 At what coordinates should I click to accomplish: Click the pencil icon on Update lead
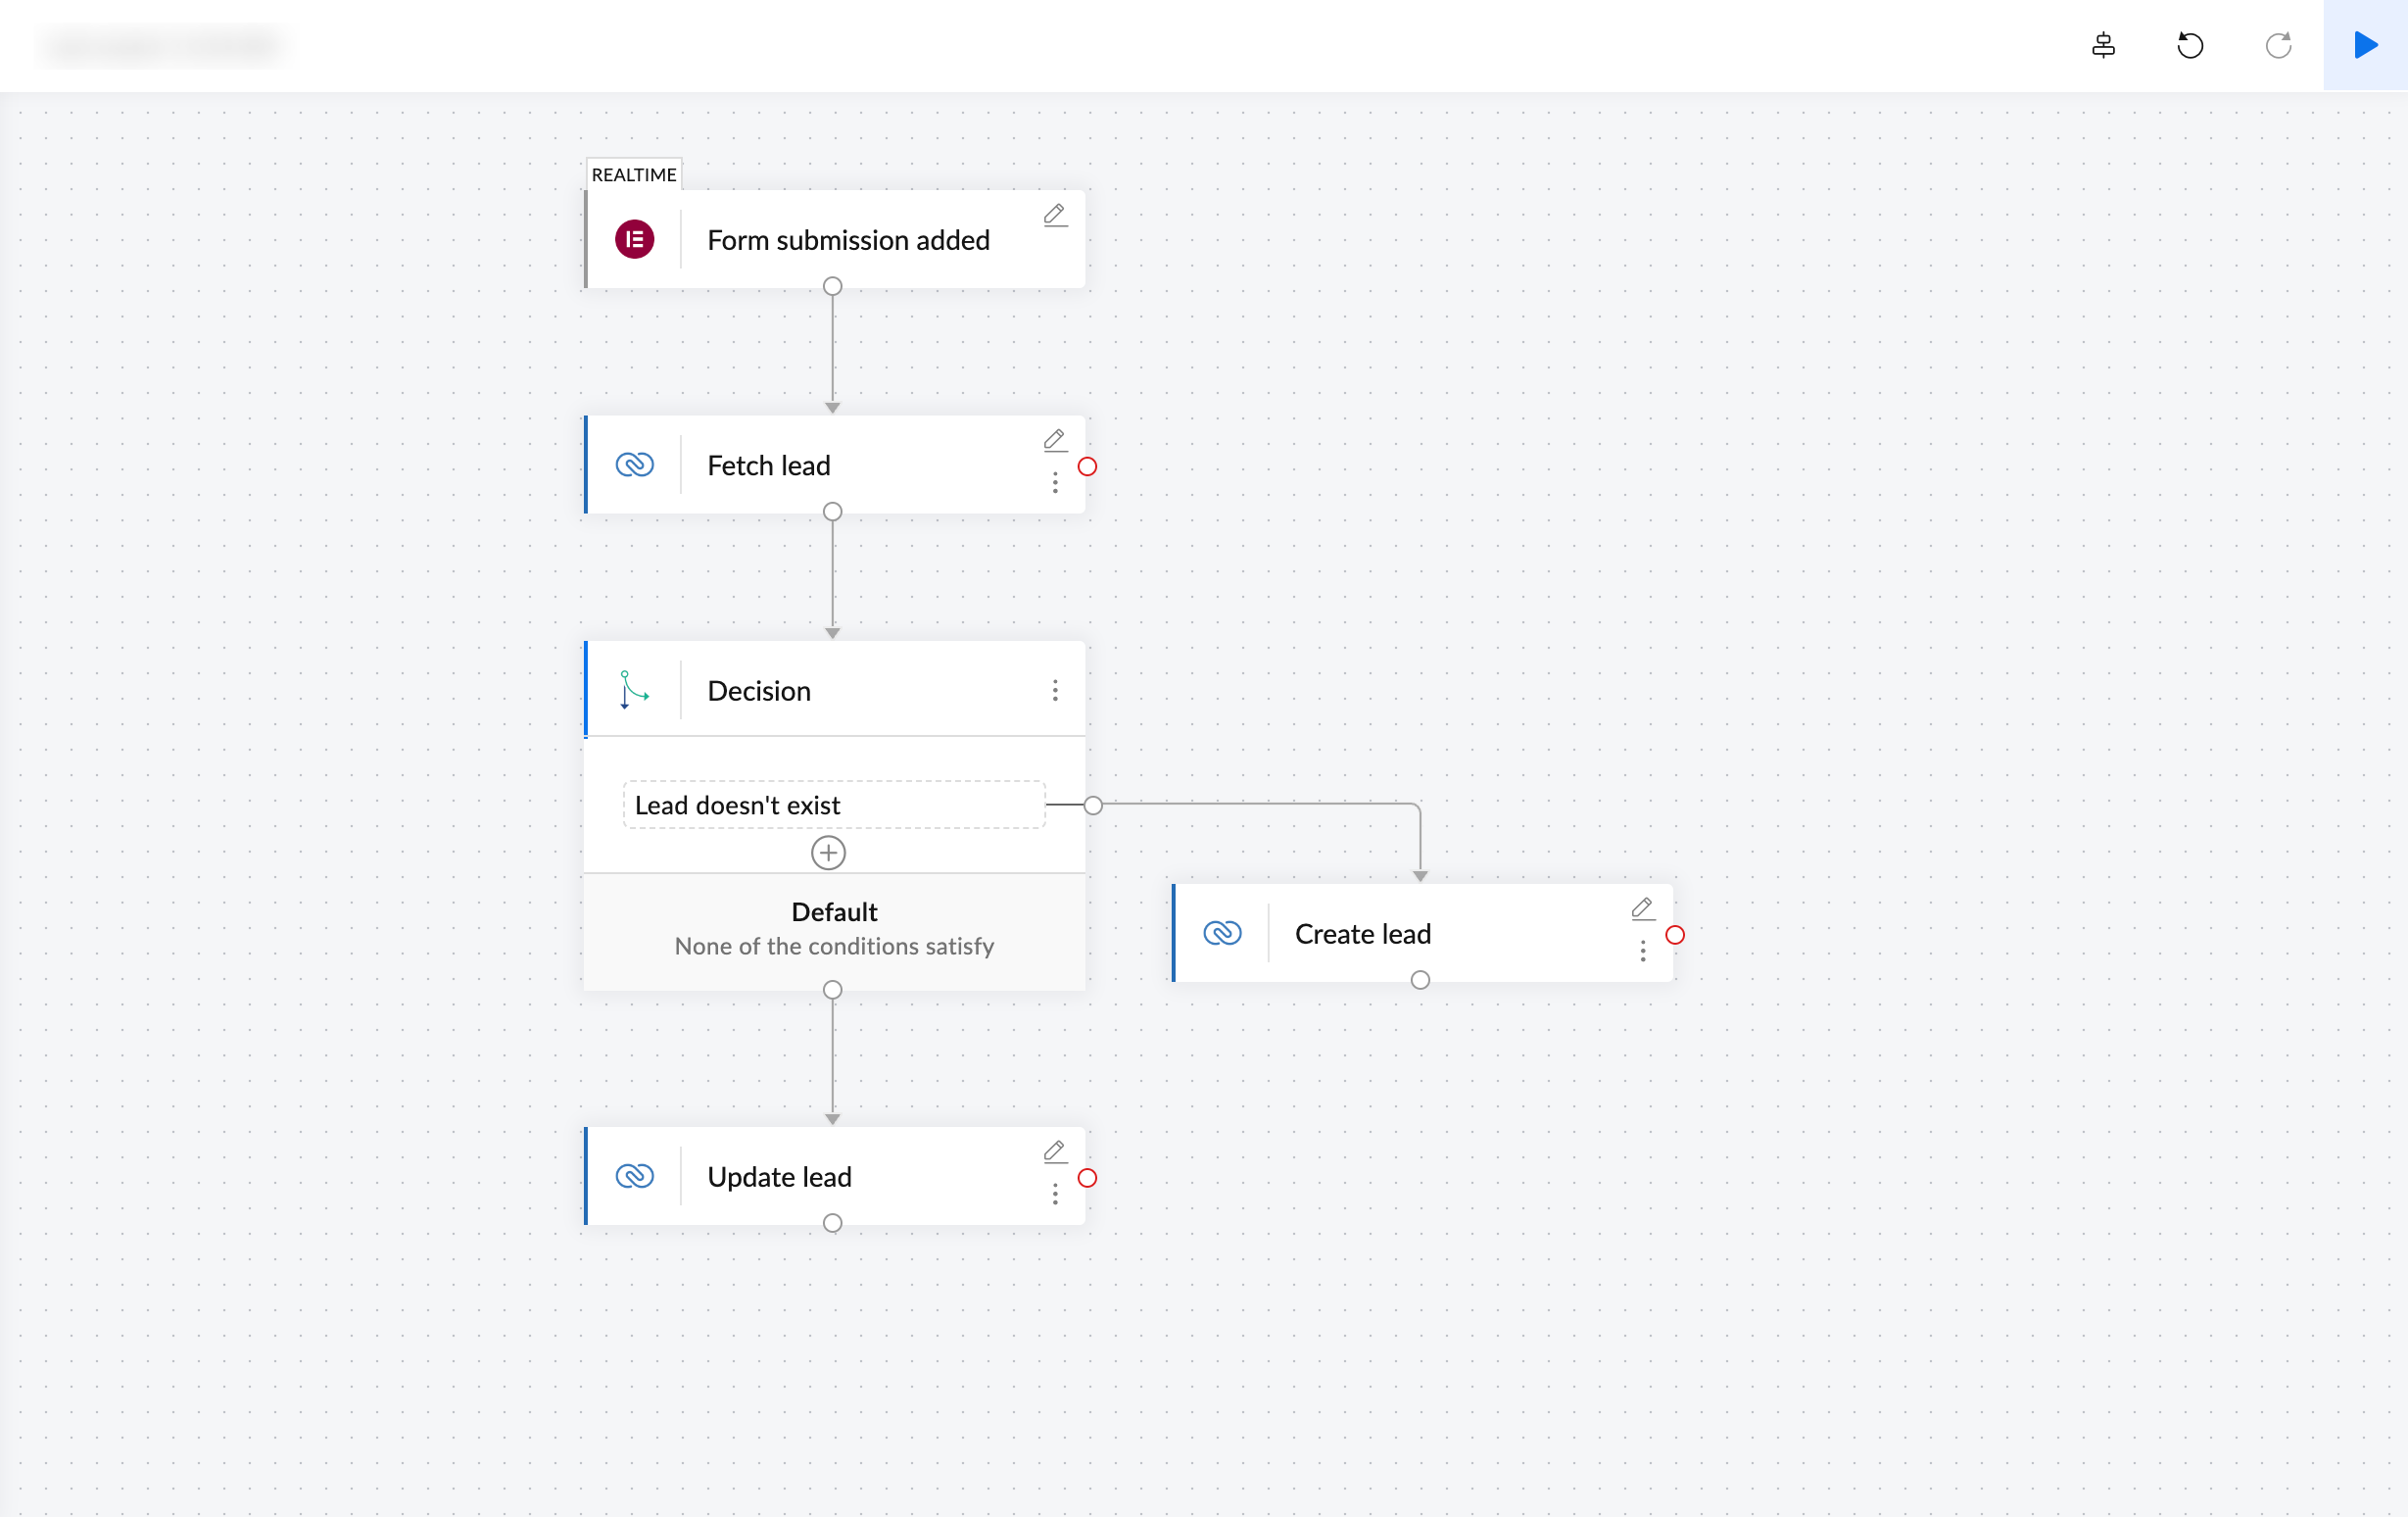click(x=1054, y=1152)
